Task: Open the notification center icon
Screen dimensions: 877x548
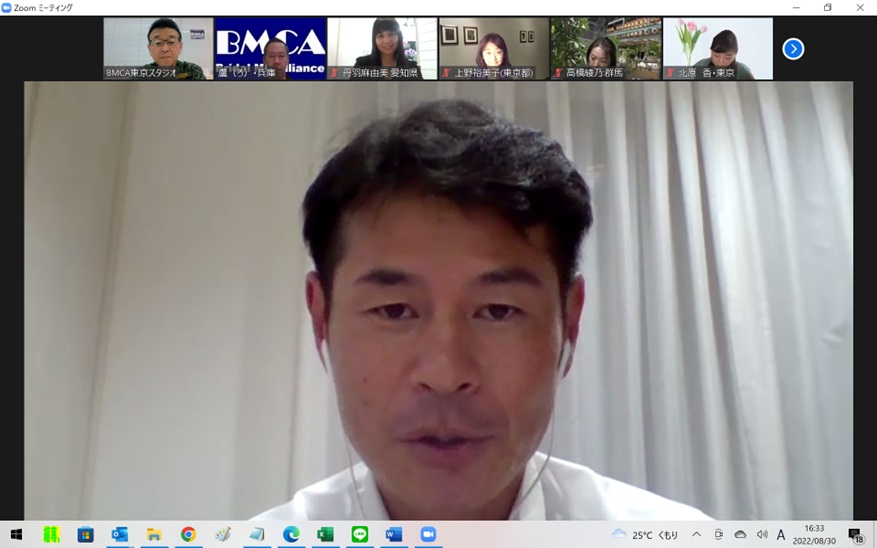Action: [855, 535]
